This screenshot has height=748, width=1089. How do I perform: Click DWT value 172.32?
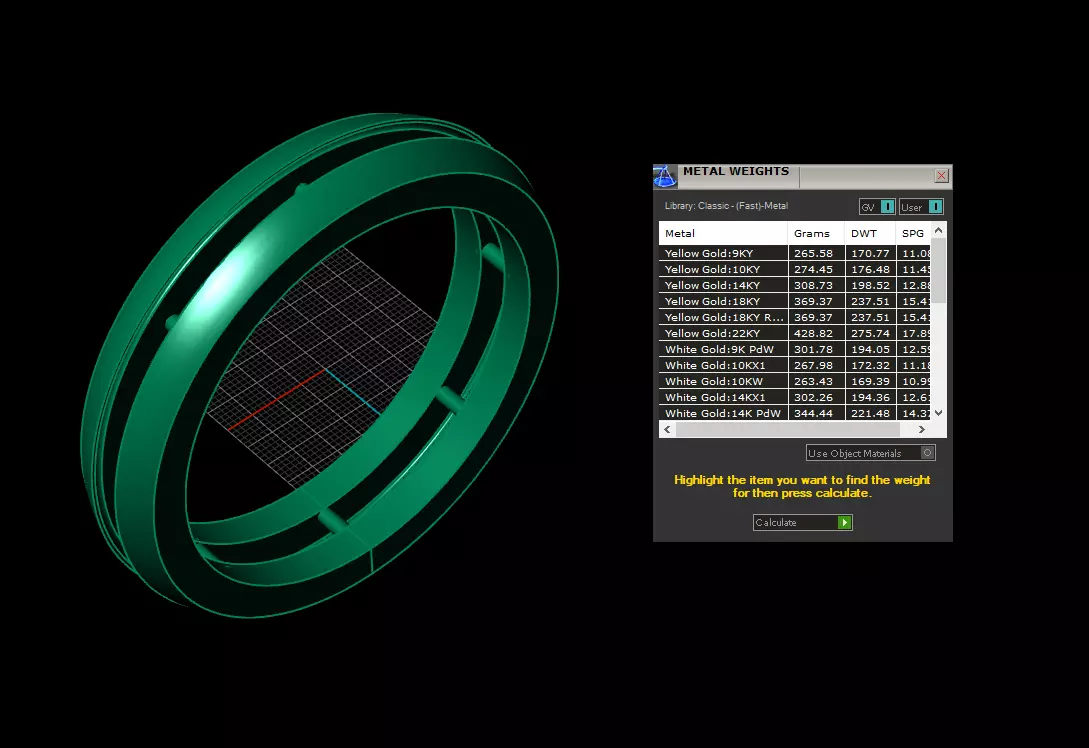pyautogui.click(x=870, y=365)
